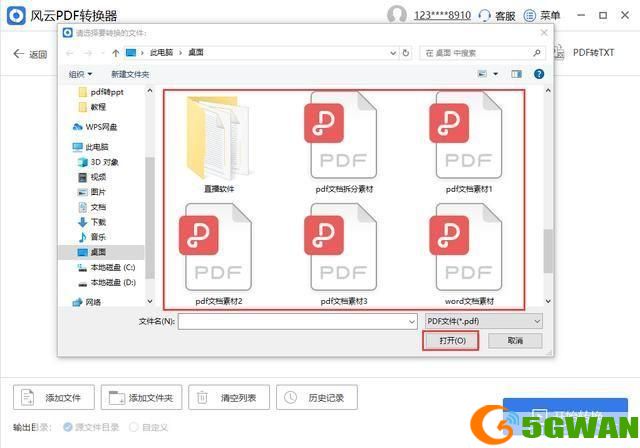Open the PDF文件(*.pdf) file type dropdown
The image size is (640, 448).
(x=484, y=322)
